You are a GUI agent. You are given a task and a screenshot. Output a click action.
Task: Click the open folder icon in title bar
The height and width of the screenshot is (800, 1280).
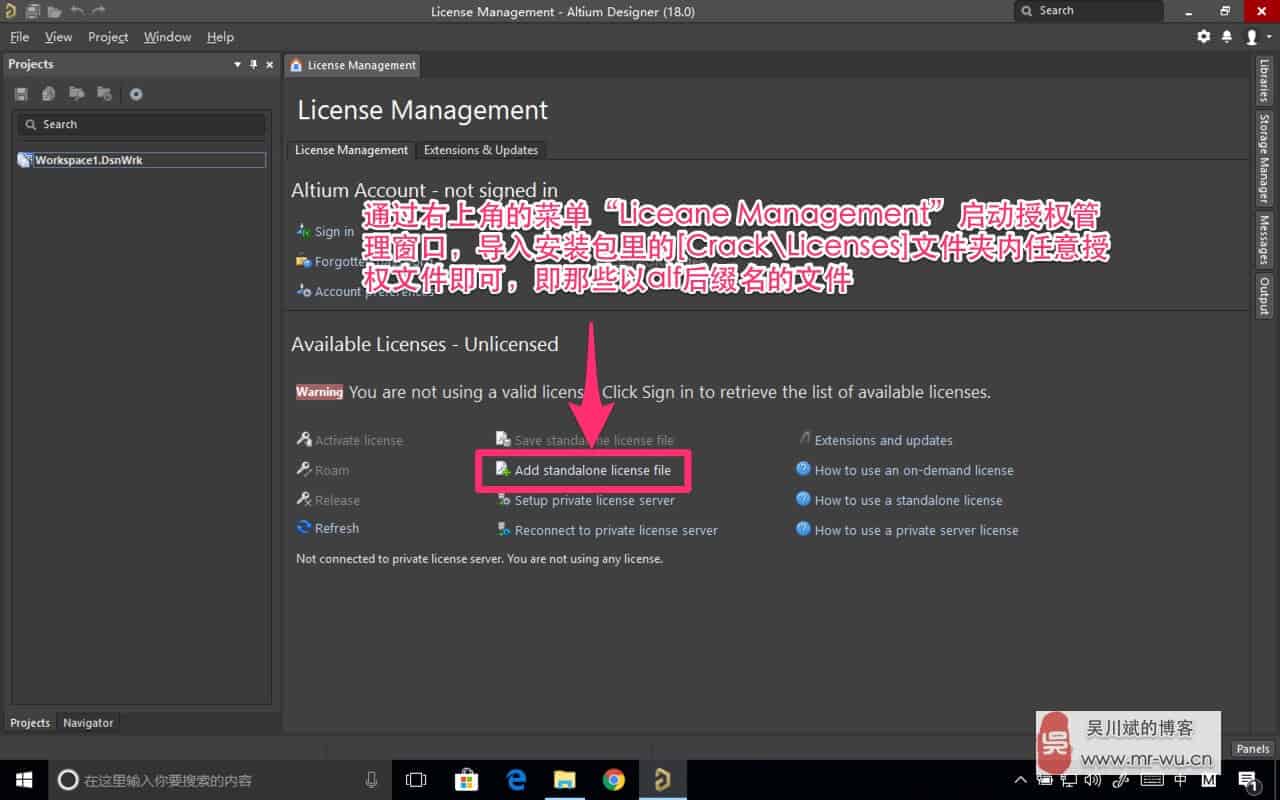click(54, 11)
